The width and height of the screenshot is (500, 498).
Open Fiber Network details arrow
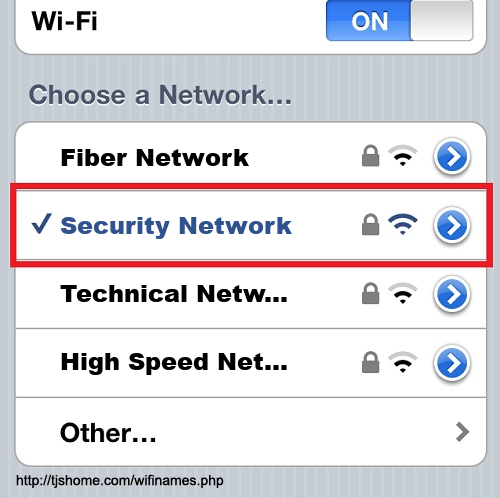tap(452, 156)
